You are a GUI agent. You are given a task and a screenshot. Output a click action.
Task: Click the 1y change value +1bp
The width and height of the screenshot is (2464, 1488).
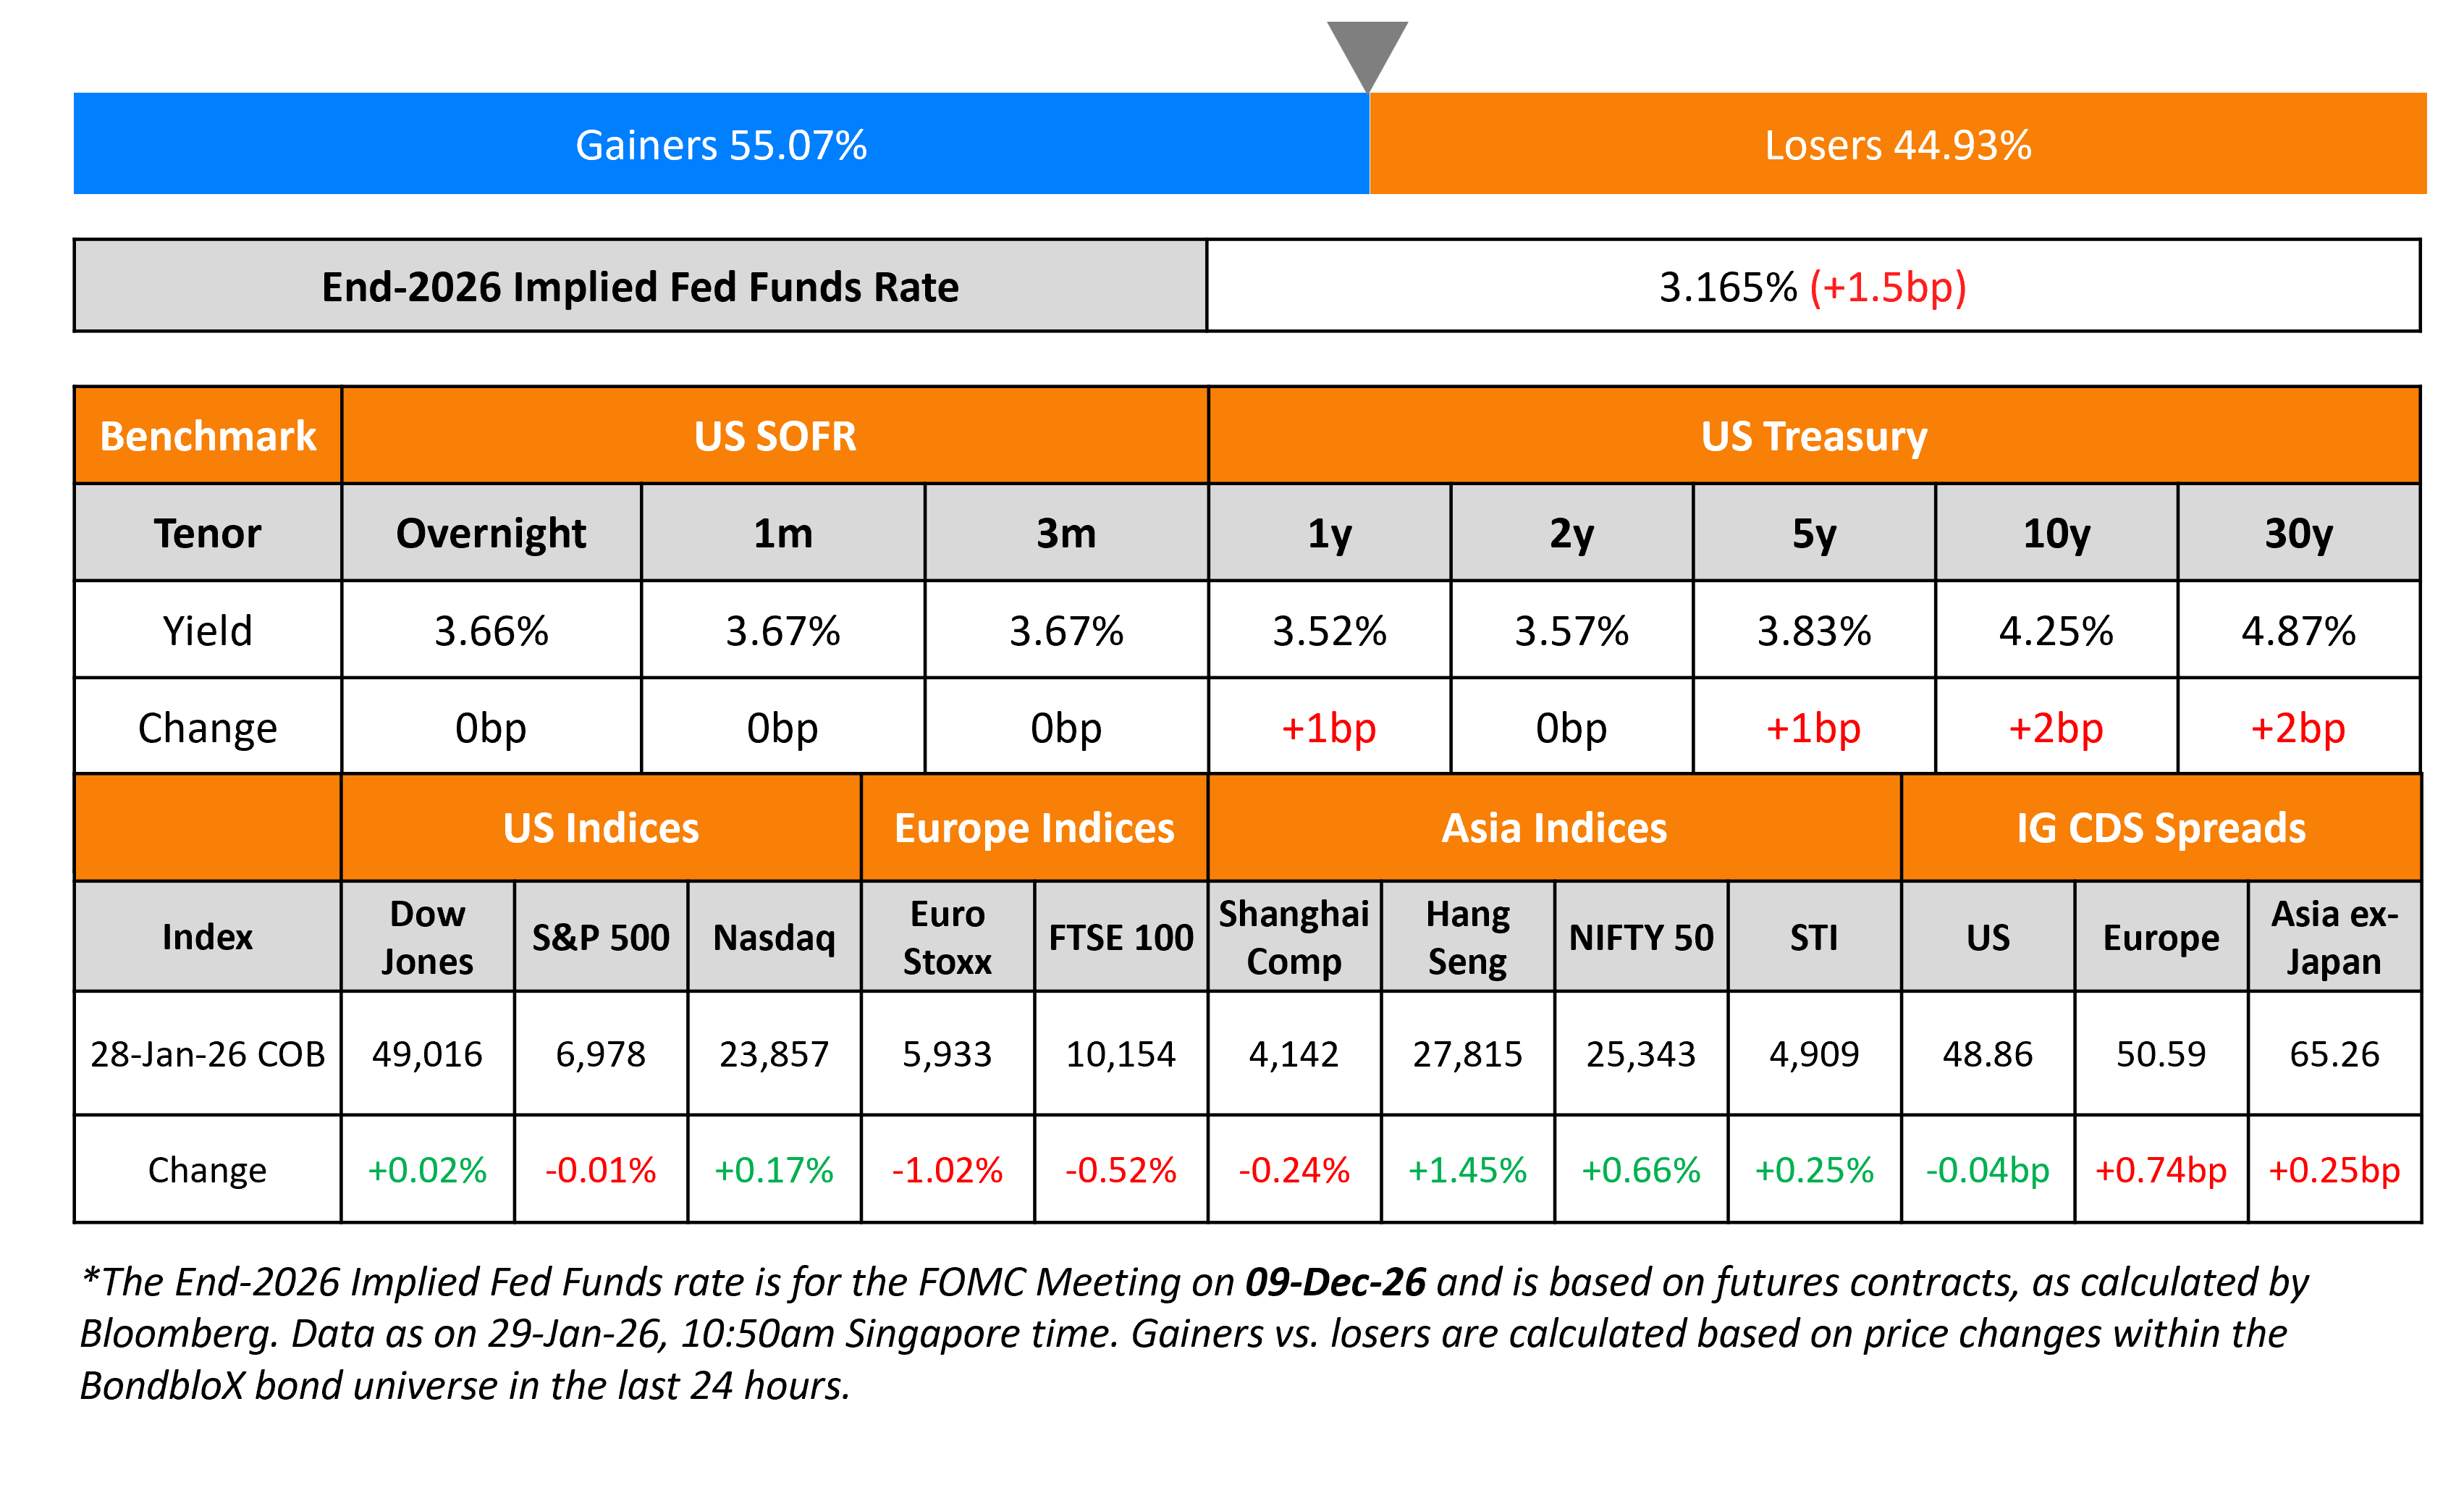click(x=1329, y=728)
